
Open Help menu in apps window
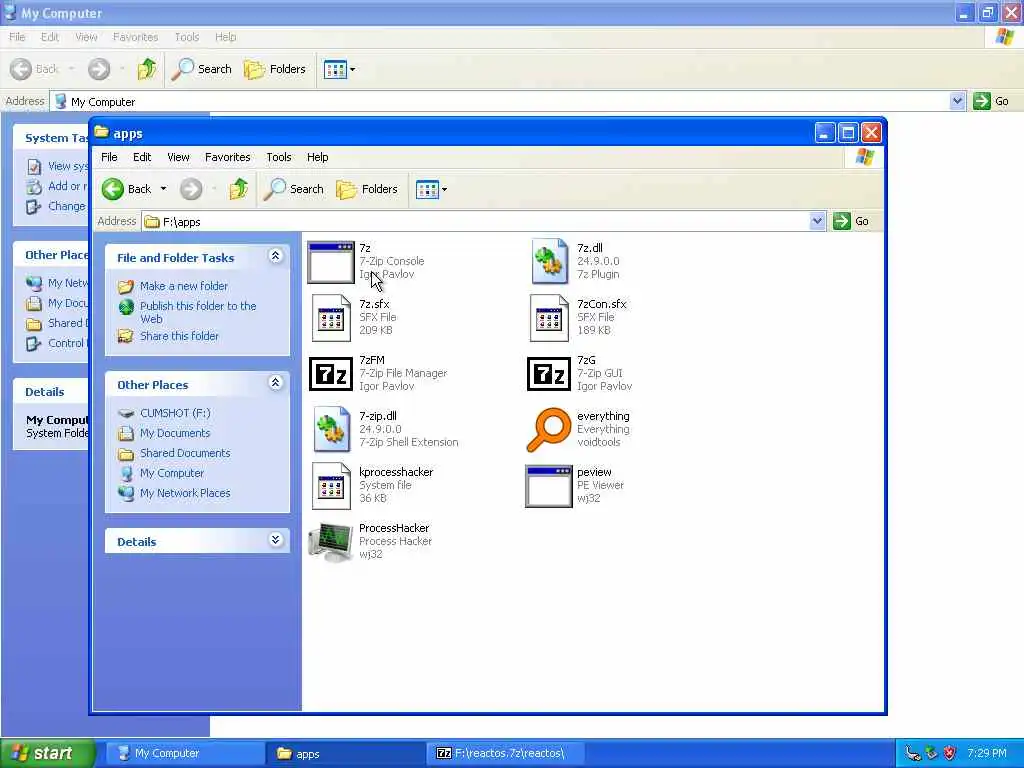(x=317, y=157)
